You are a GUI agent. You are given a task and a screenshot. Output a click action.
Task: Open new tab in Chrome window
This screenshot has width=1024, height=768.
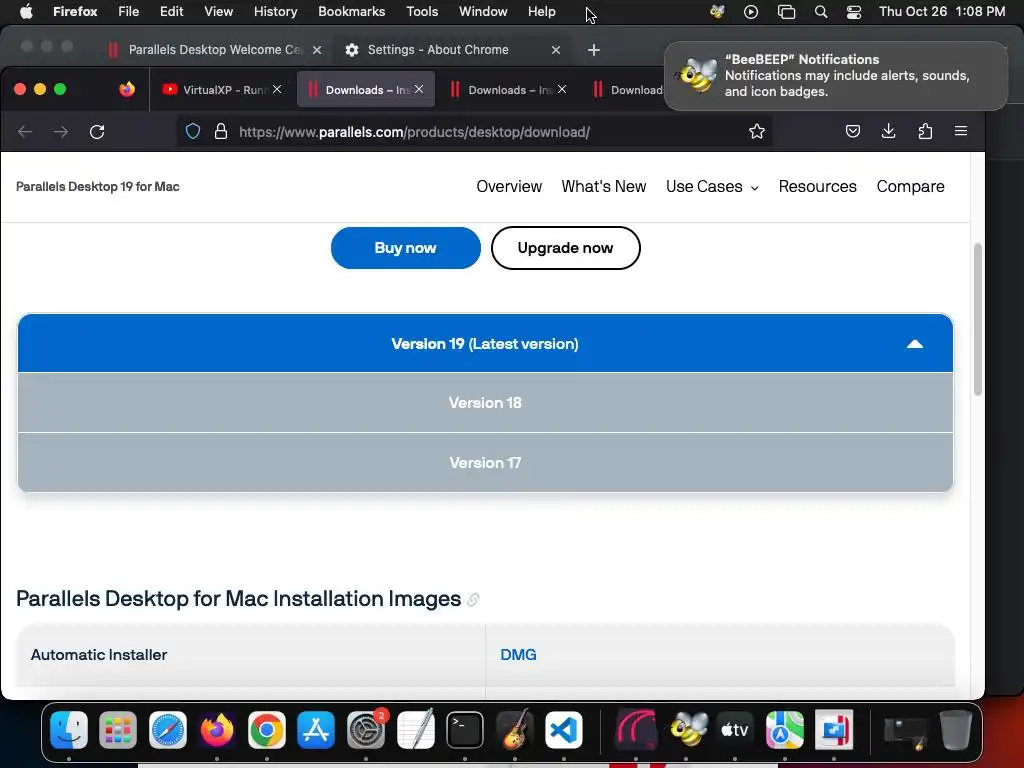pyautogui.click(x=594, y=50)
